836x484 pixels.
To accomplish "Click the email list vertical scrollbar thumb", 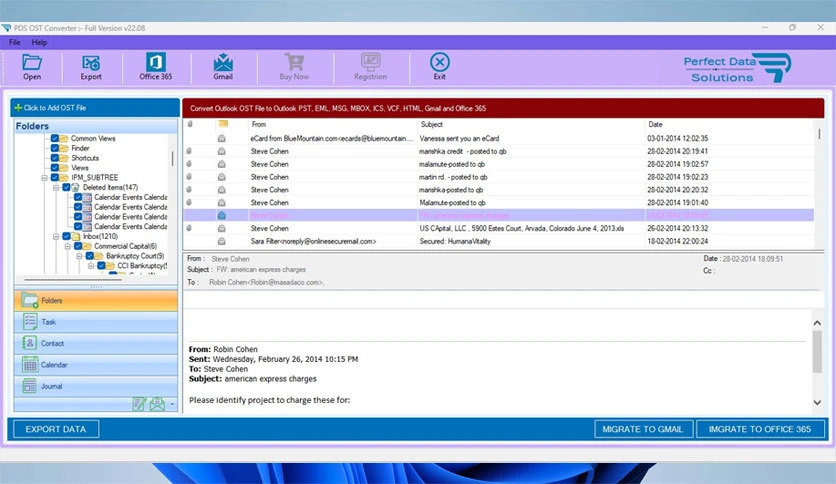I will [819, 132].
